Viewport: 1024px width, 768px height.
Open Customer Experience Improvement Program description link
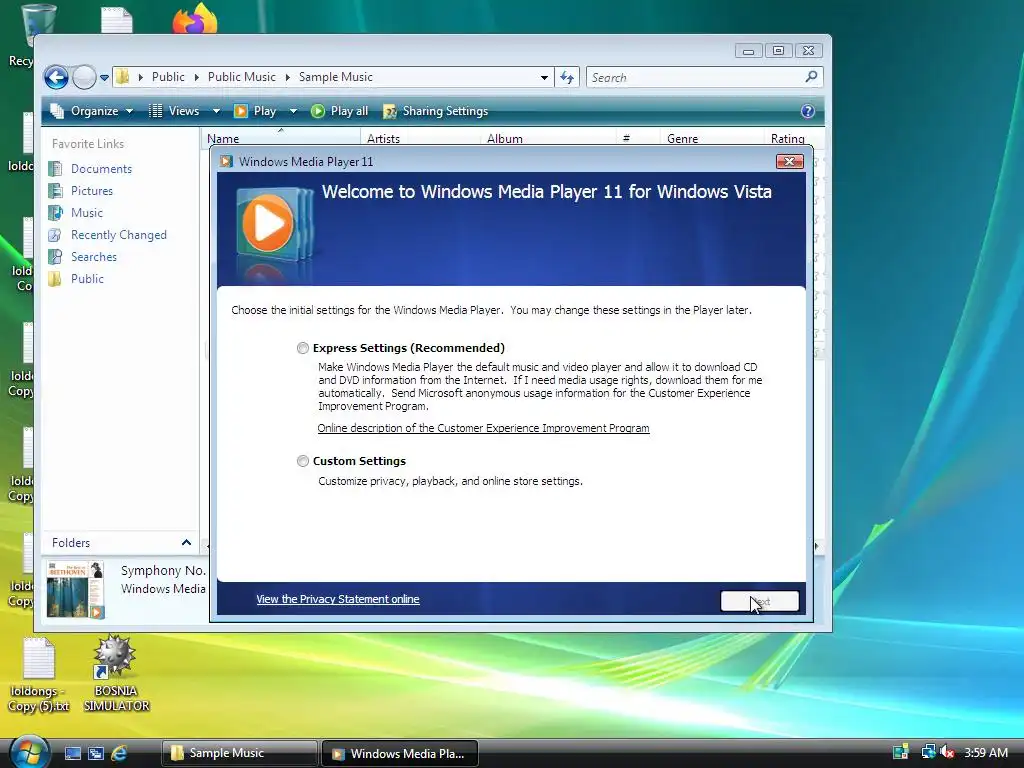[x=483, y=428]
